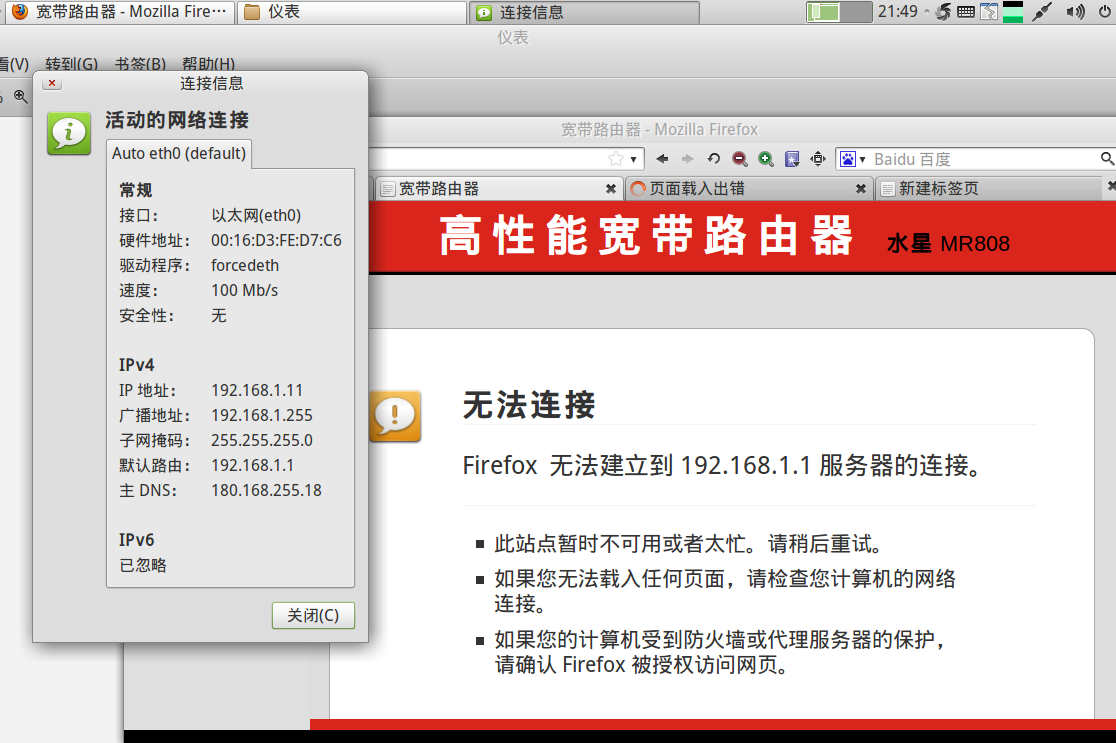Expand the small tray arrow after the clock

coord(926,11)
